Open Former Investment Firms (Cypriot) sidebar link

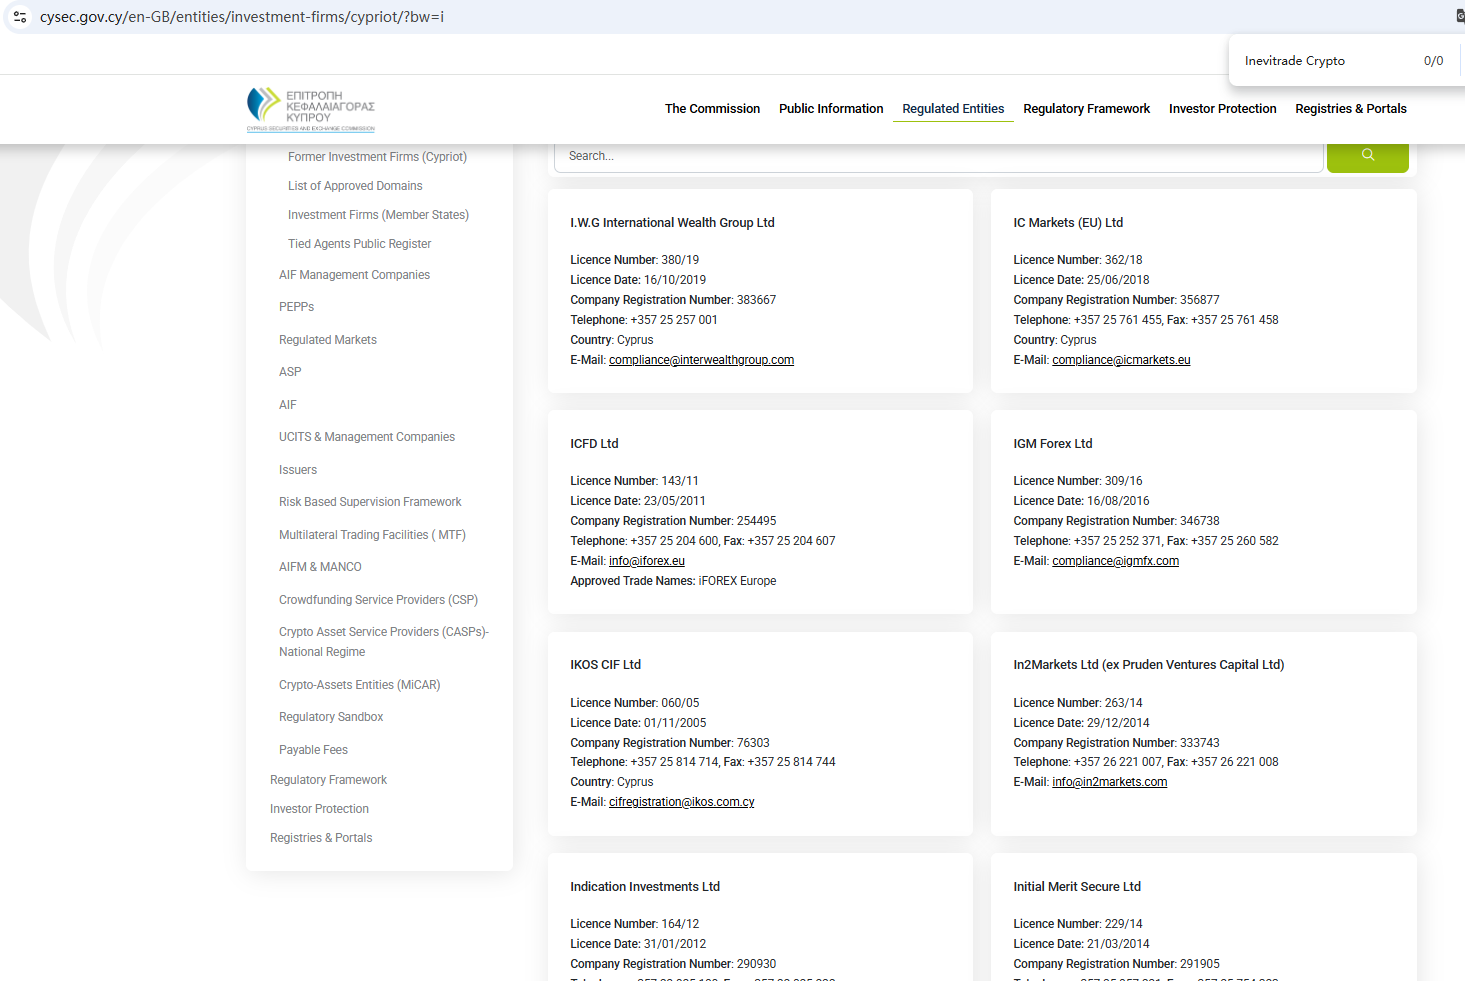[377, 157]
